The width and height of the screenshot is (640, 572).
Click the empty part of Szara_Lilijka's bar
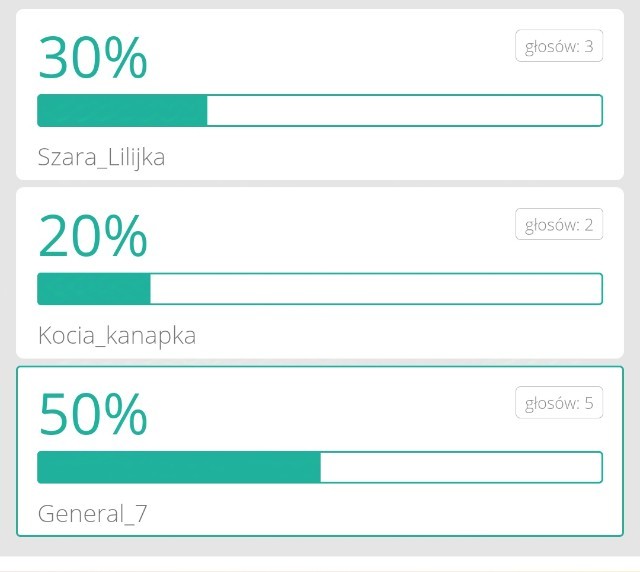click(404, 110)
